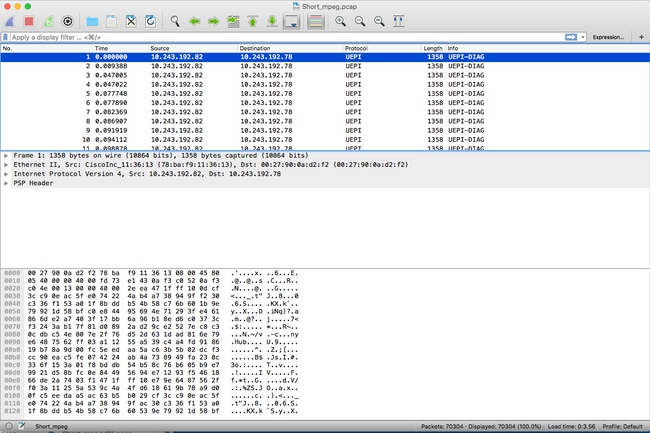Click the expert info circle in status bar

[9, 426]
